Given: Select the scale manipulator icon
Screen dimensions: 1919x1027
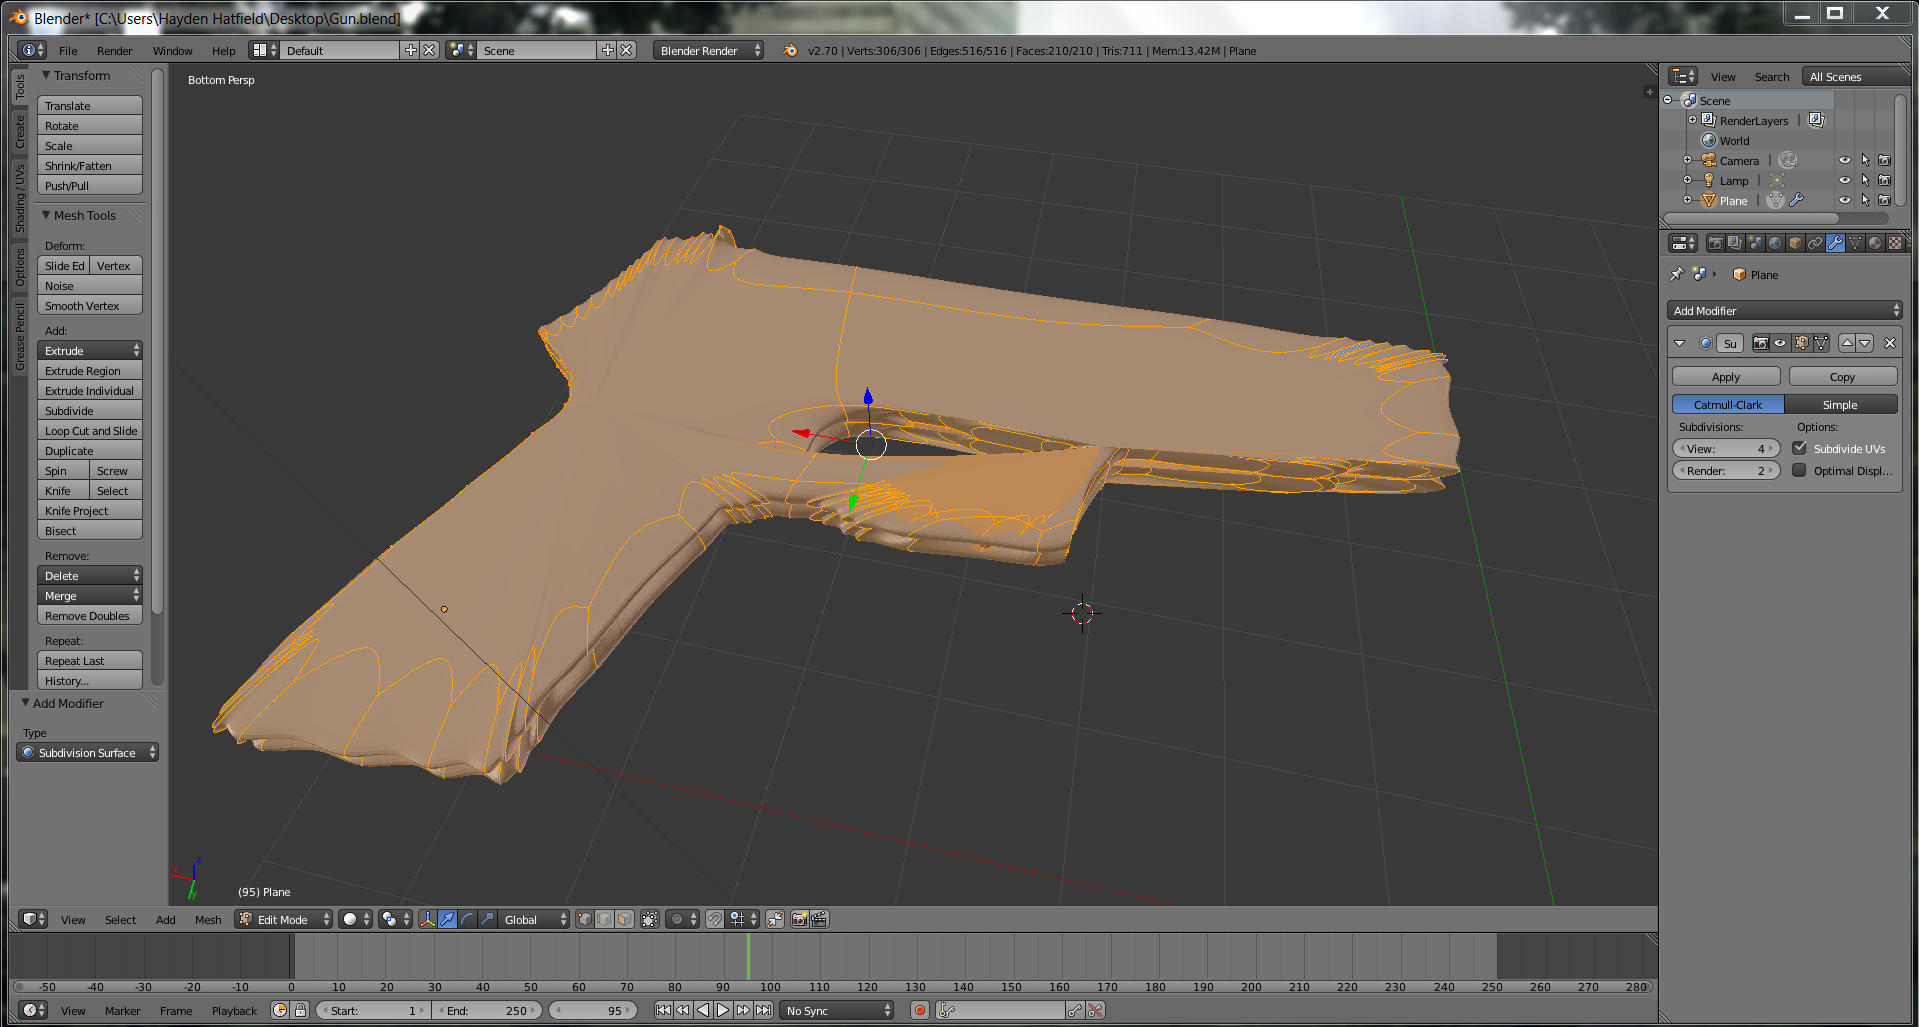Looking at the screenshot, I should 487,919.
